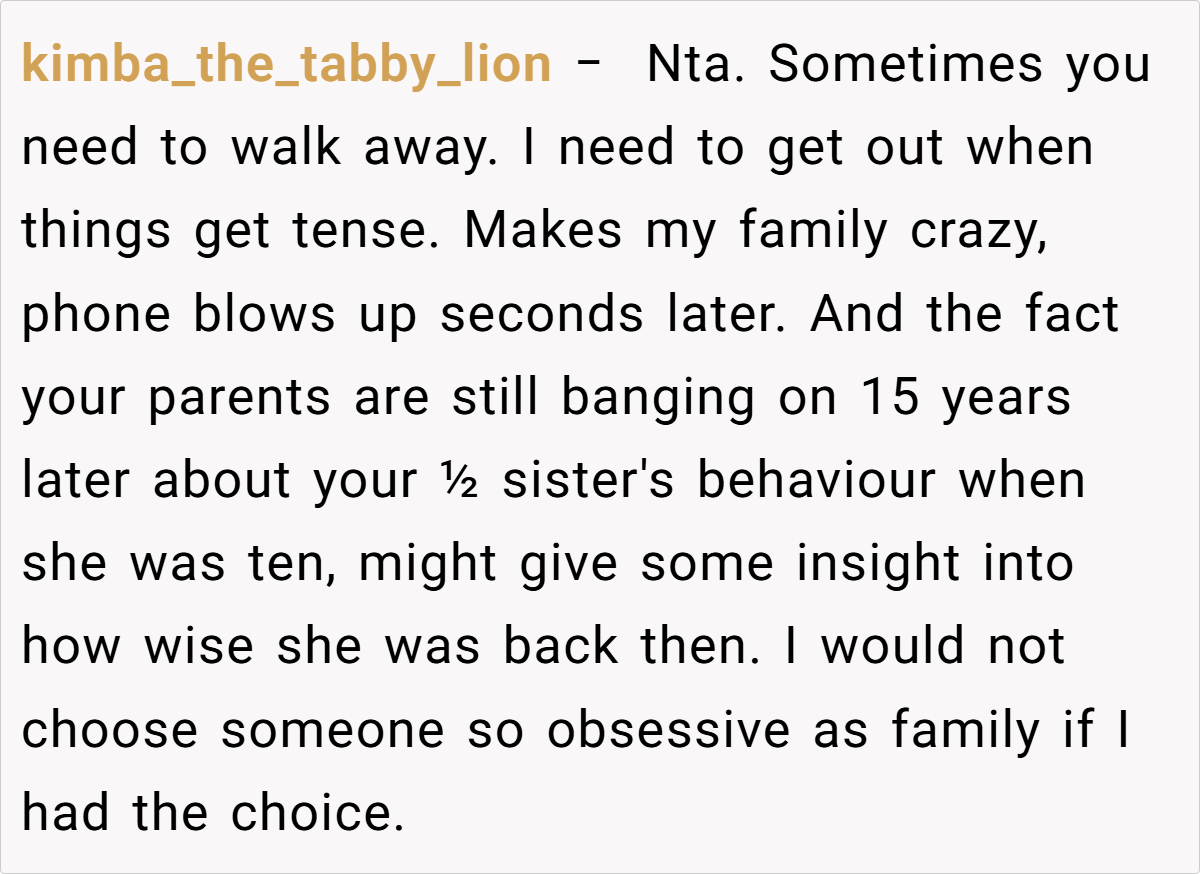
Task: Click the word "parents"
Action: (x=239, y=398)
